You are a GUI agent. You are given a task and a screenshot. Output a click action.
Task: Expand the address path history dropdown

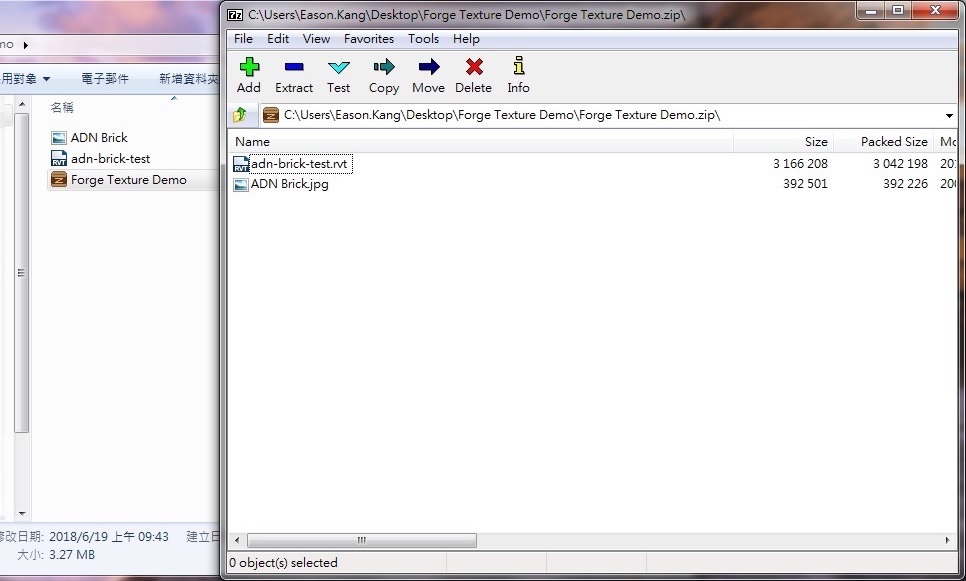[x=949, y=115]
